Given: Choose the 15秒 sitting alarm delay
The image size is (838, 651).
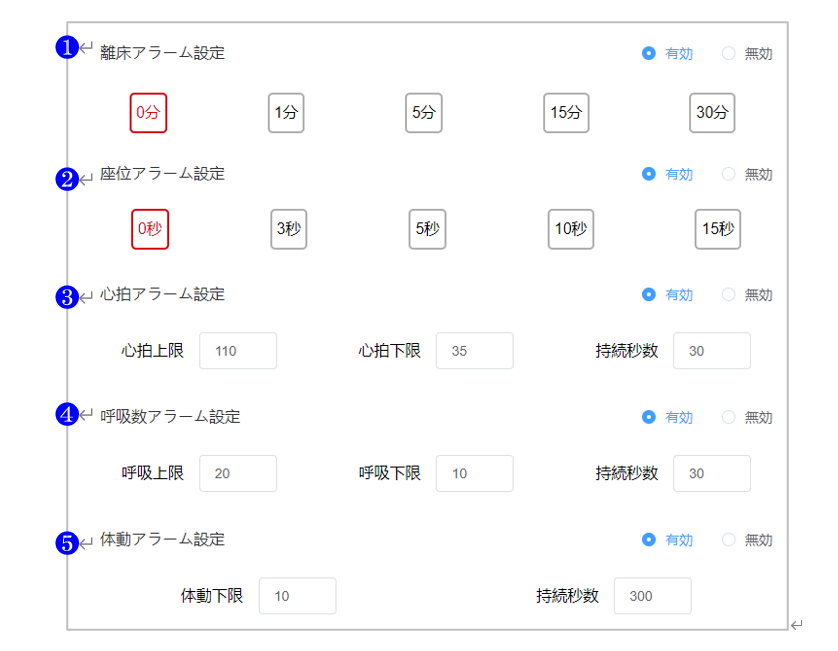Looking at the screenshot, I should click(718, 229).
